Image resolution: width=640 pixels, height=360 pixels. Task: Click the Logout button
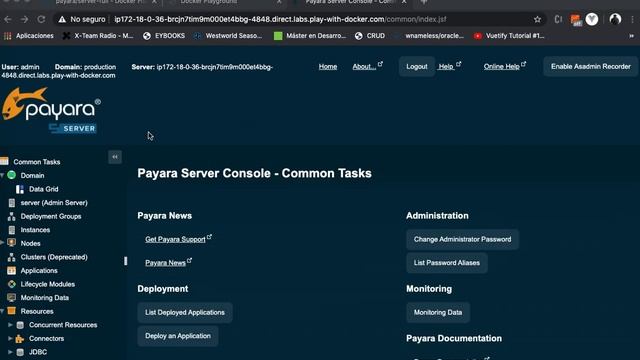(x=417, y=67)
